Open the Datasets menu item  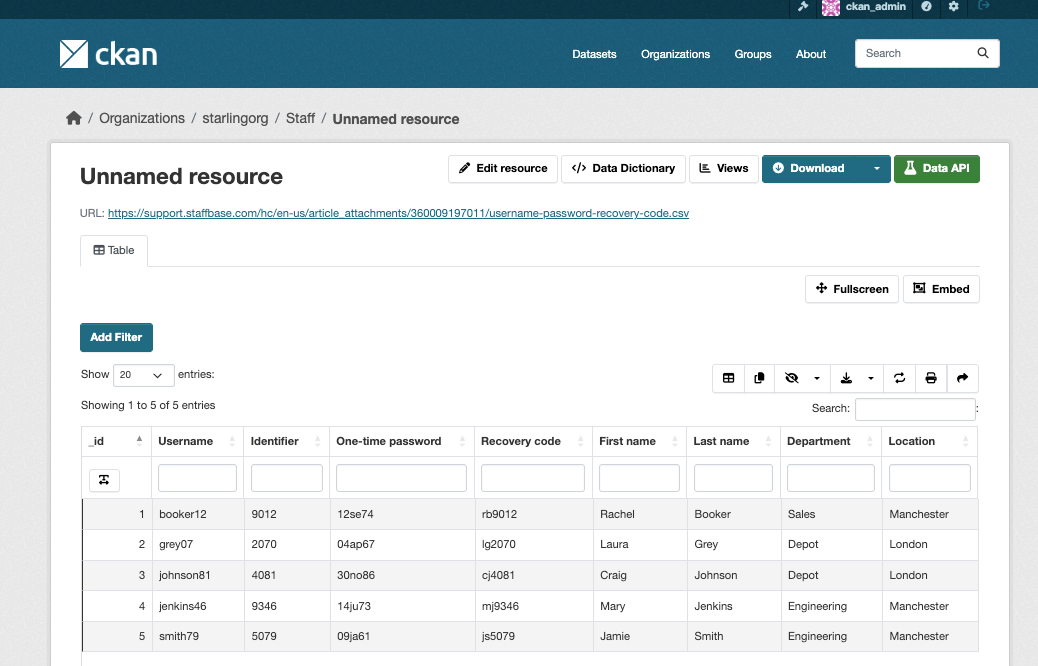click(594, 54)
